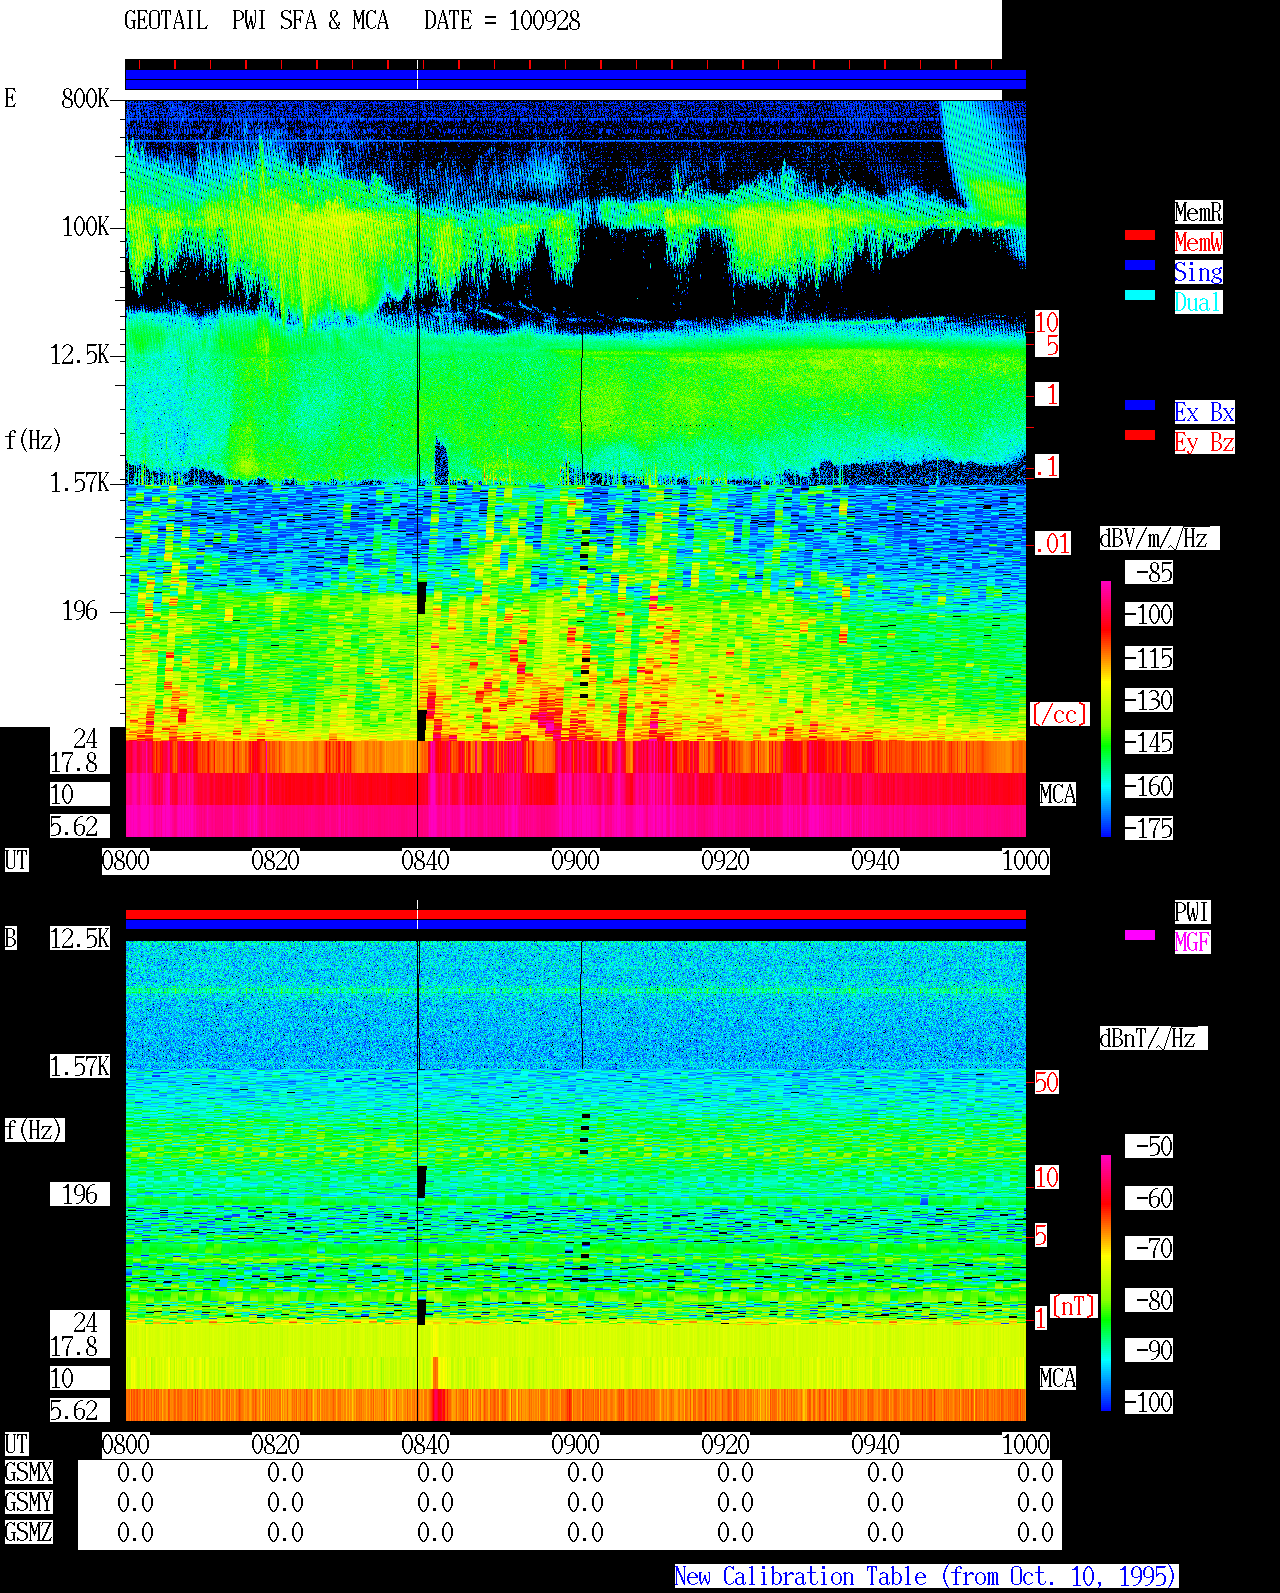Click the MemR legend label

coord(1198,212)
